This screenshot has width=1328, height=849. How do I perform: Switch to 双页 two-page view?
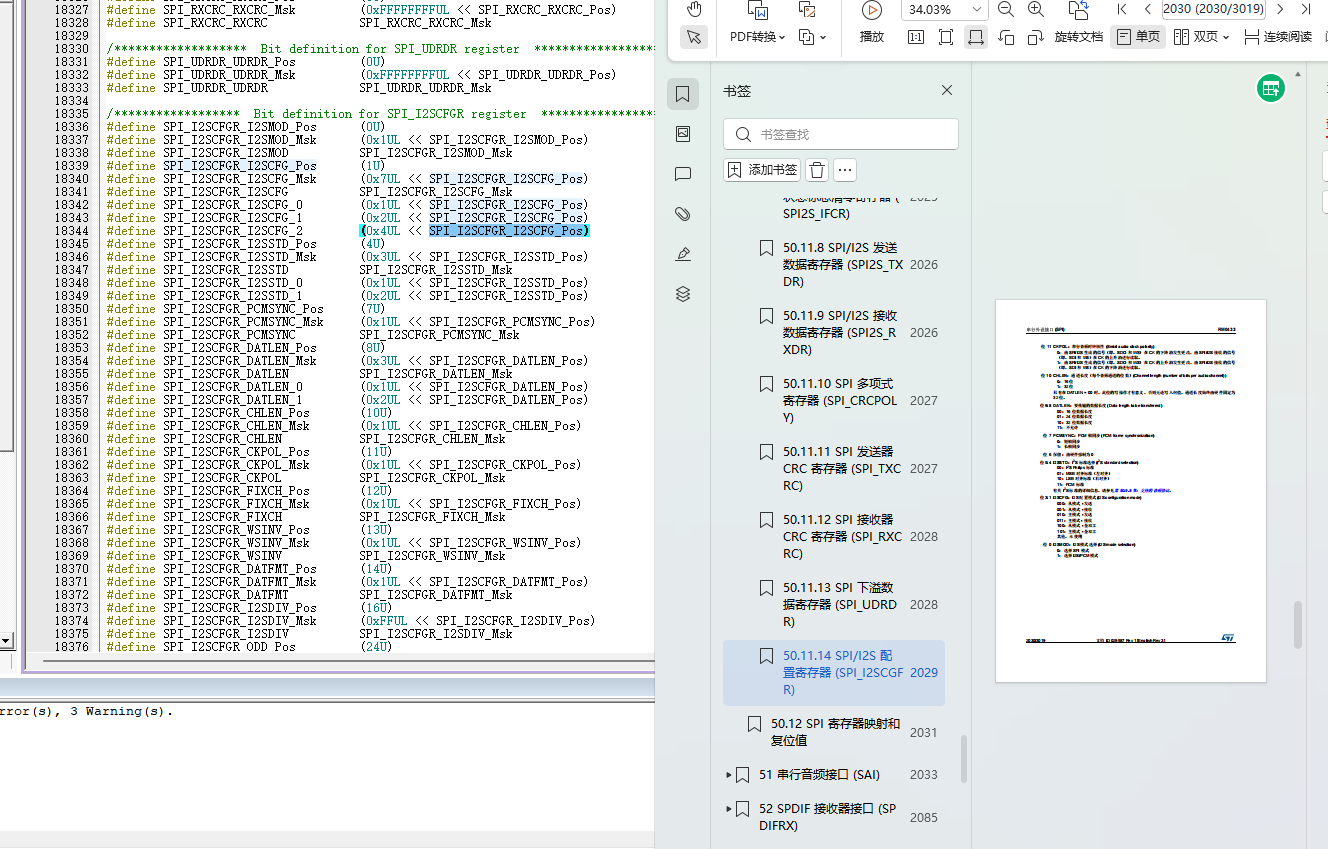tap(1194, 36)
